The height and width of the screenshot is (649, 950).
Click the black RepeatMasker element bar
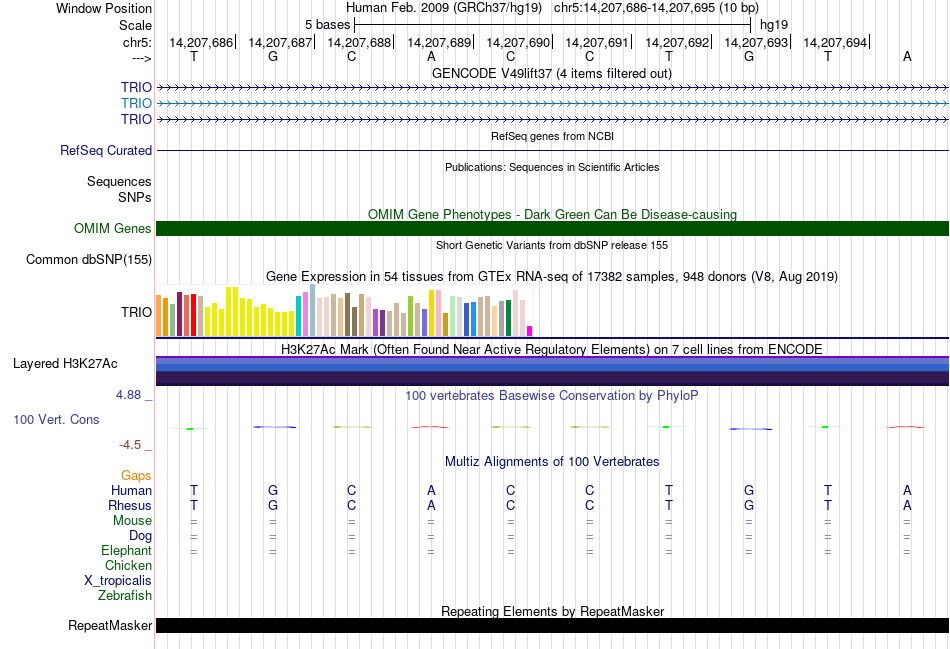pyautogui.click(x=552, y=625)
